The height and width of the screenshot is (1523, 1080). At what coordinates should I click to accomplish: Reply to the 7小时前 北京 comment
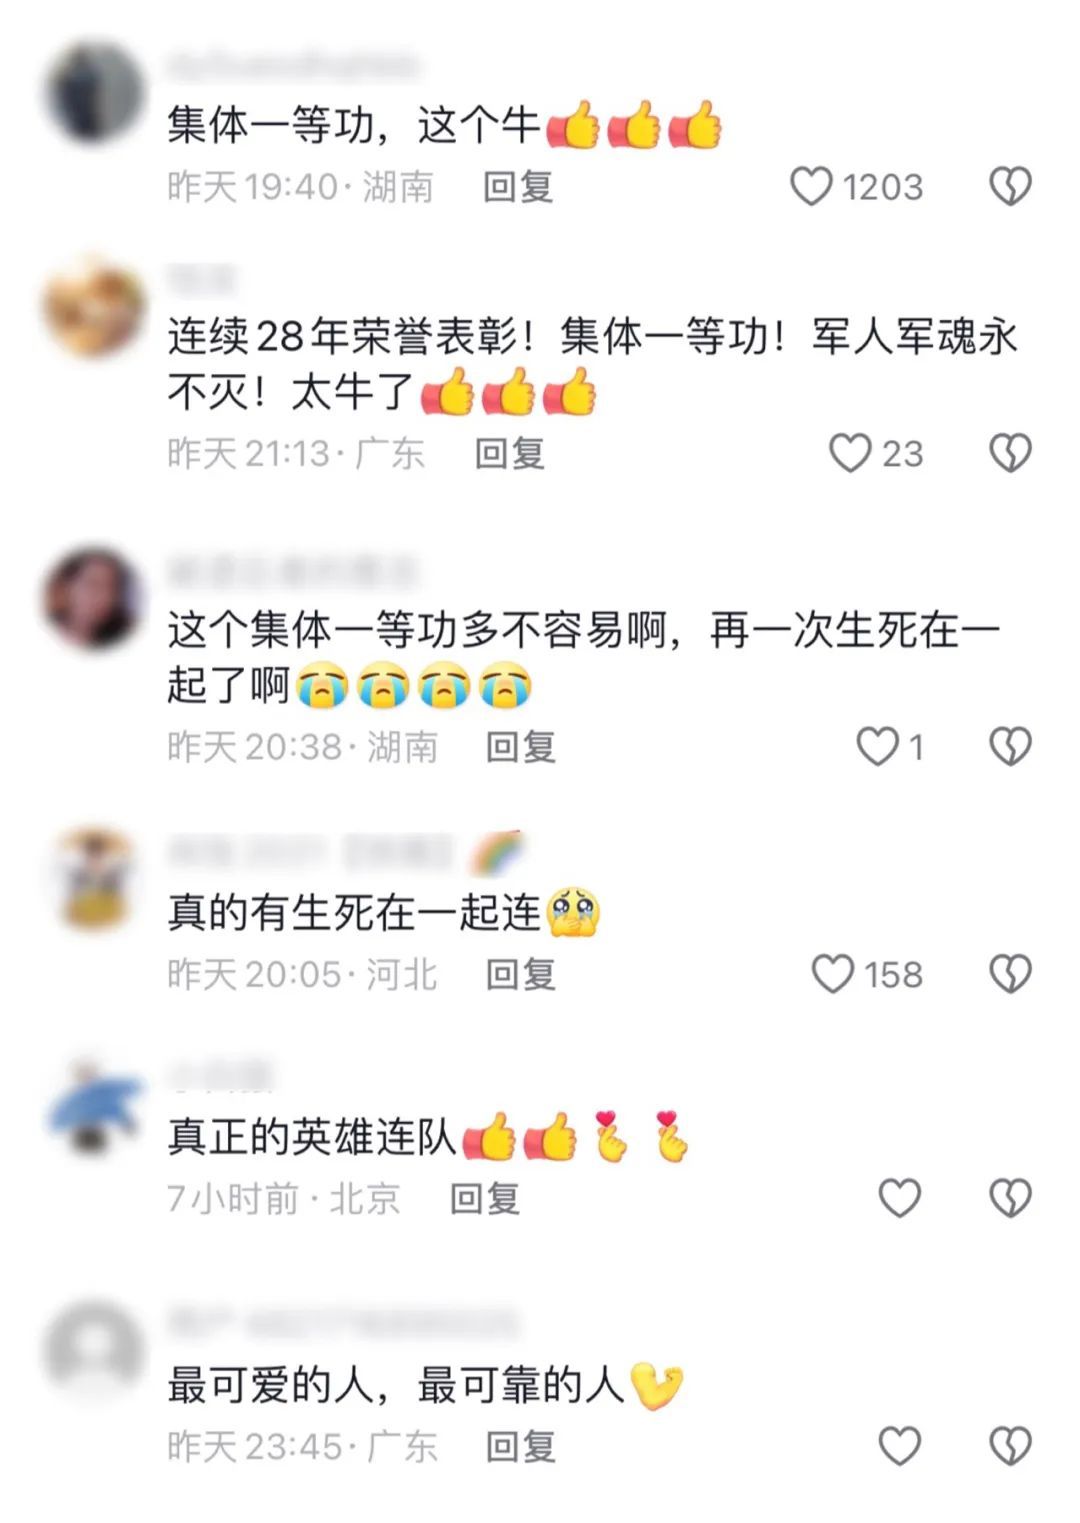point(485,1198)
